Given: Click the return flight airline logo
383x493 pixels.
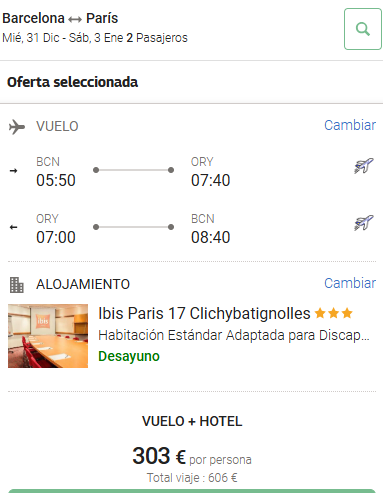Looking at the screenshot, I should 363,223.
